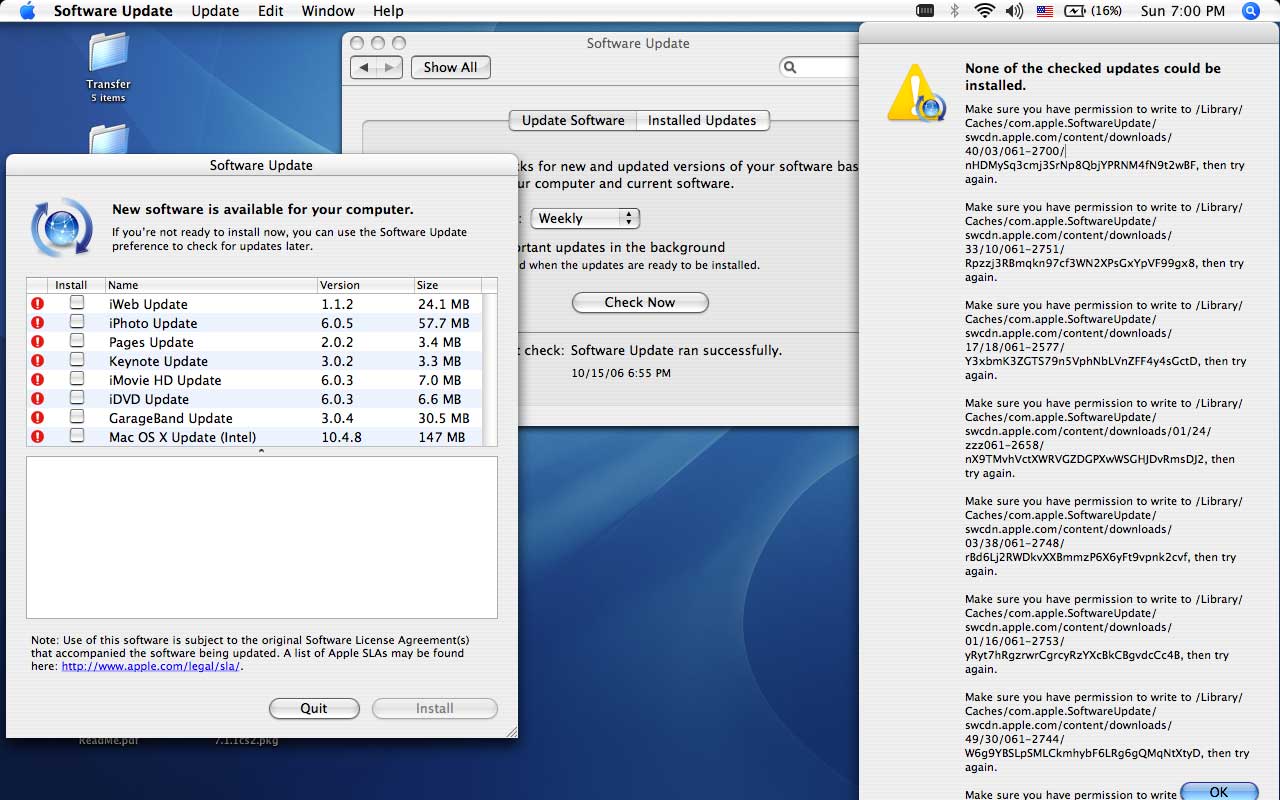Check the iWeb Update install checkbox
Viewport: 1280px width, 800px height.
(77, 303)
